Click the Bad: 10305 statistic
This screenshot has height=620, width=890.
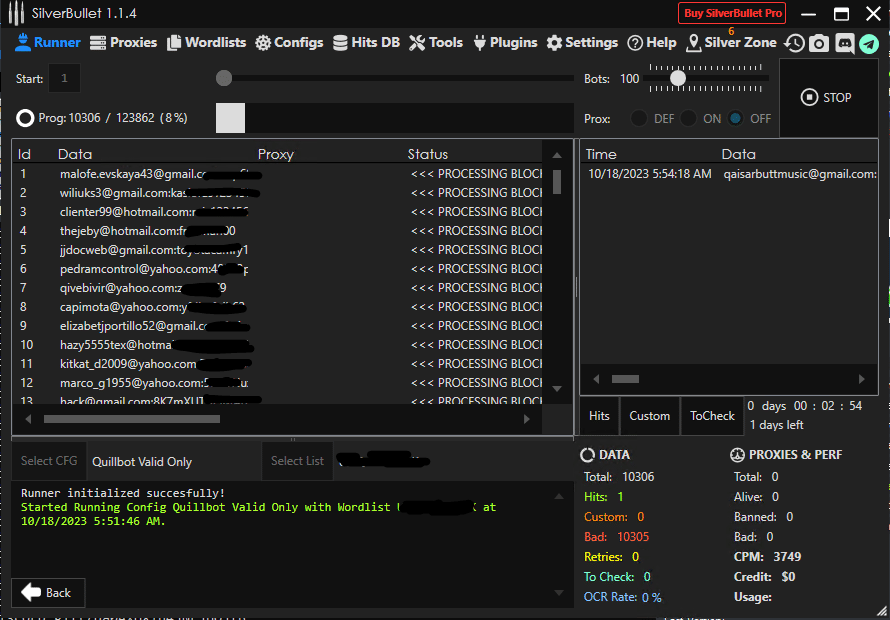click(616, 537)
